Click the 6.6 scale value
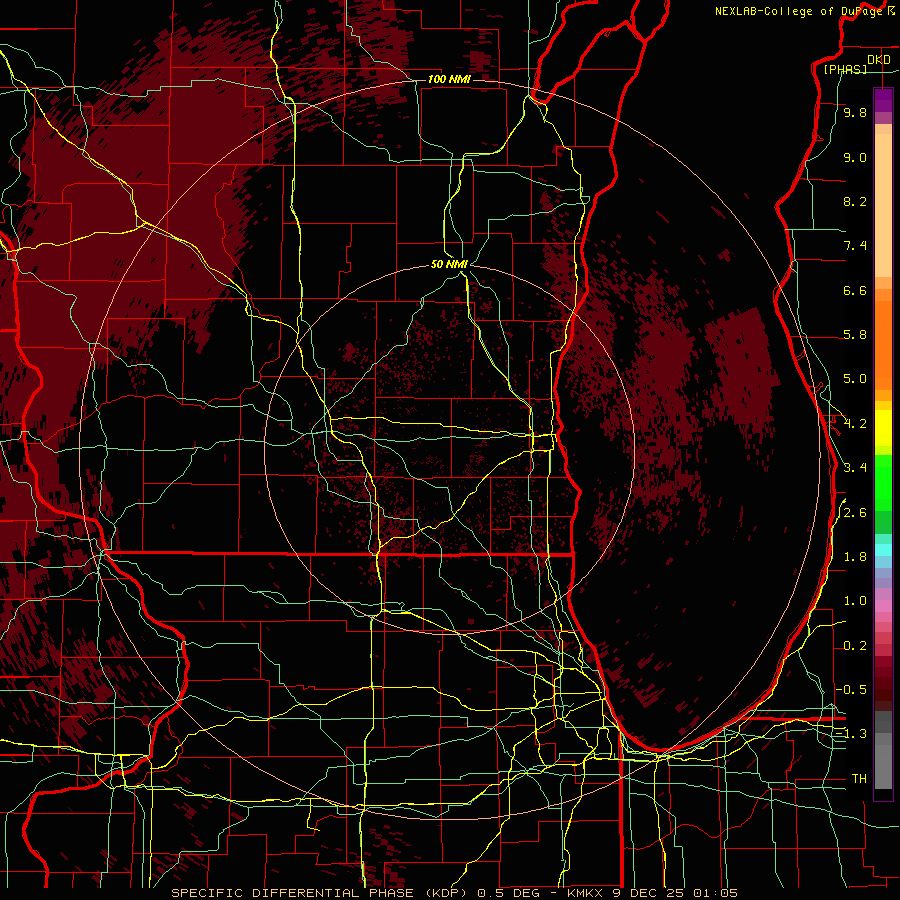 [855, 290]
